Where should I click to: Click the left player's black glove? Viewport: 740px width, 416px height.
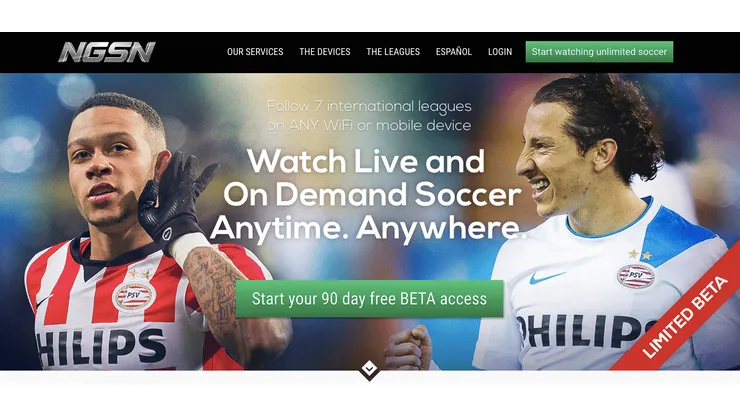[x=174, y=200]
